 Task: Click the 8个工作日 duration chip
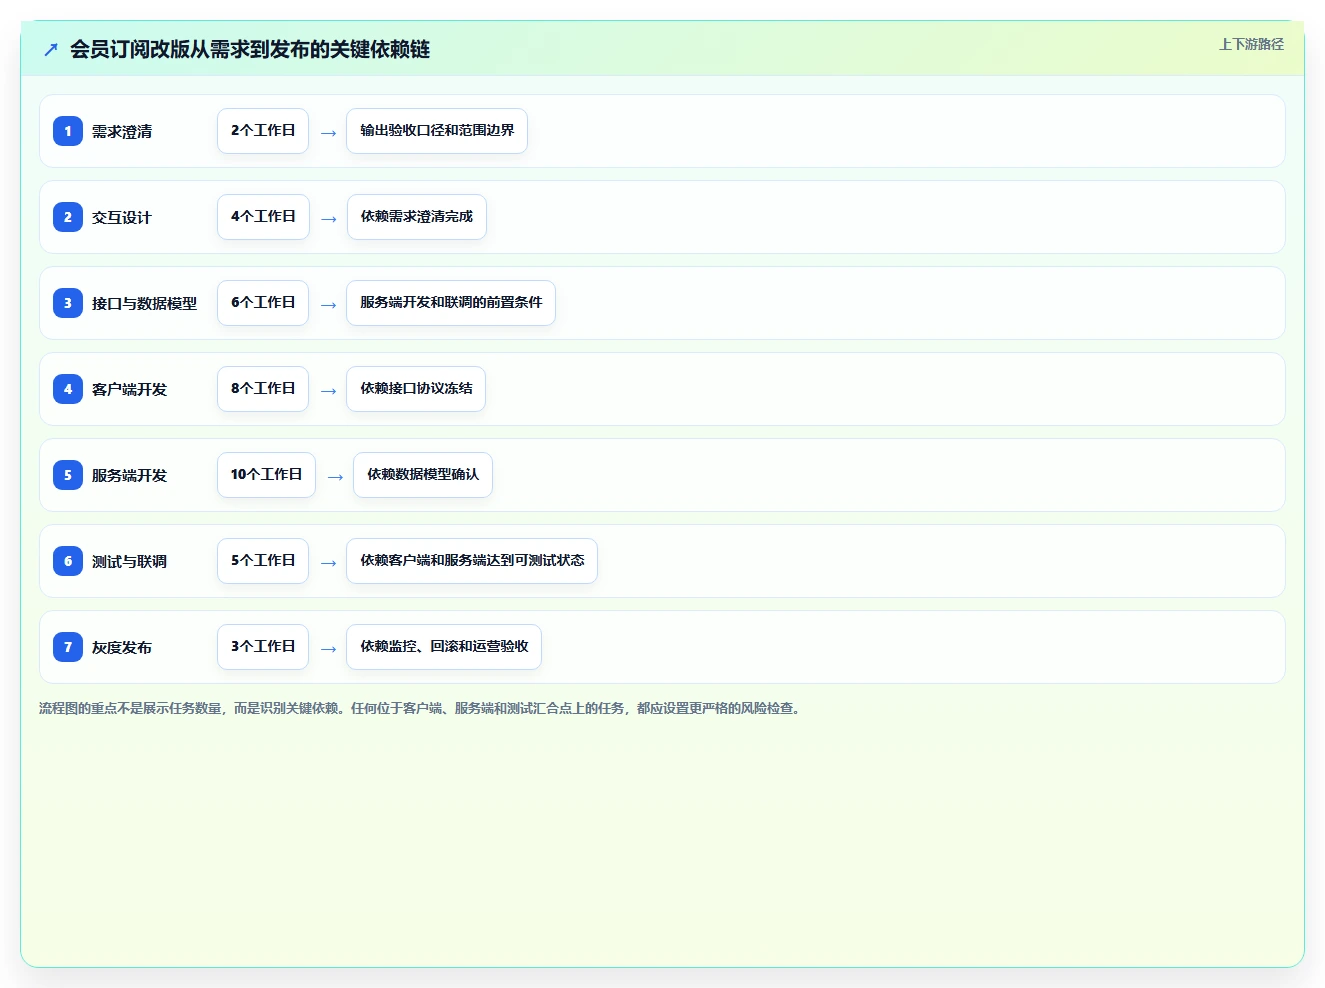[x=263, y=389]
